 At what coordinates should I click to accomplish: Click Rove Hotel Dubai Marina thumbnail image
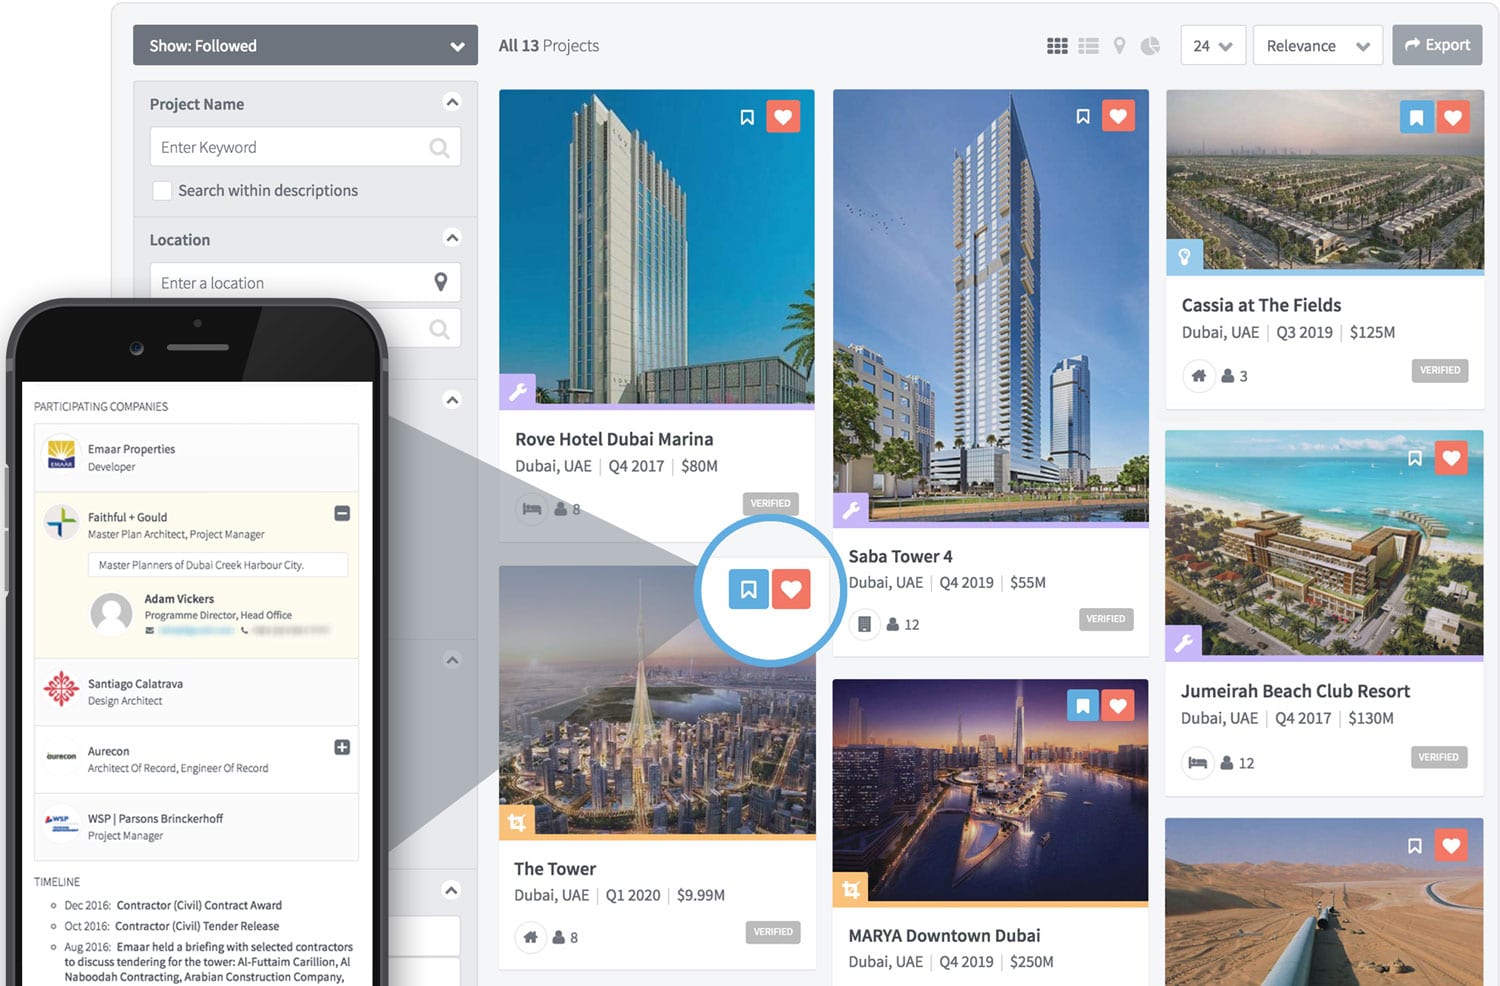[x=657, y=247]
